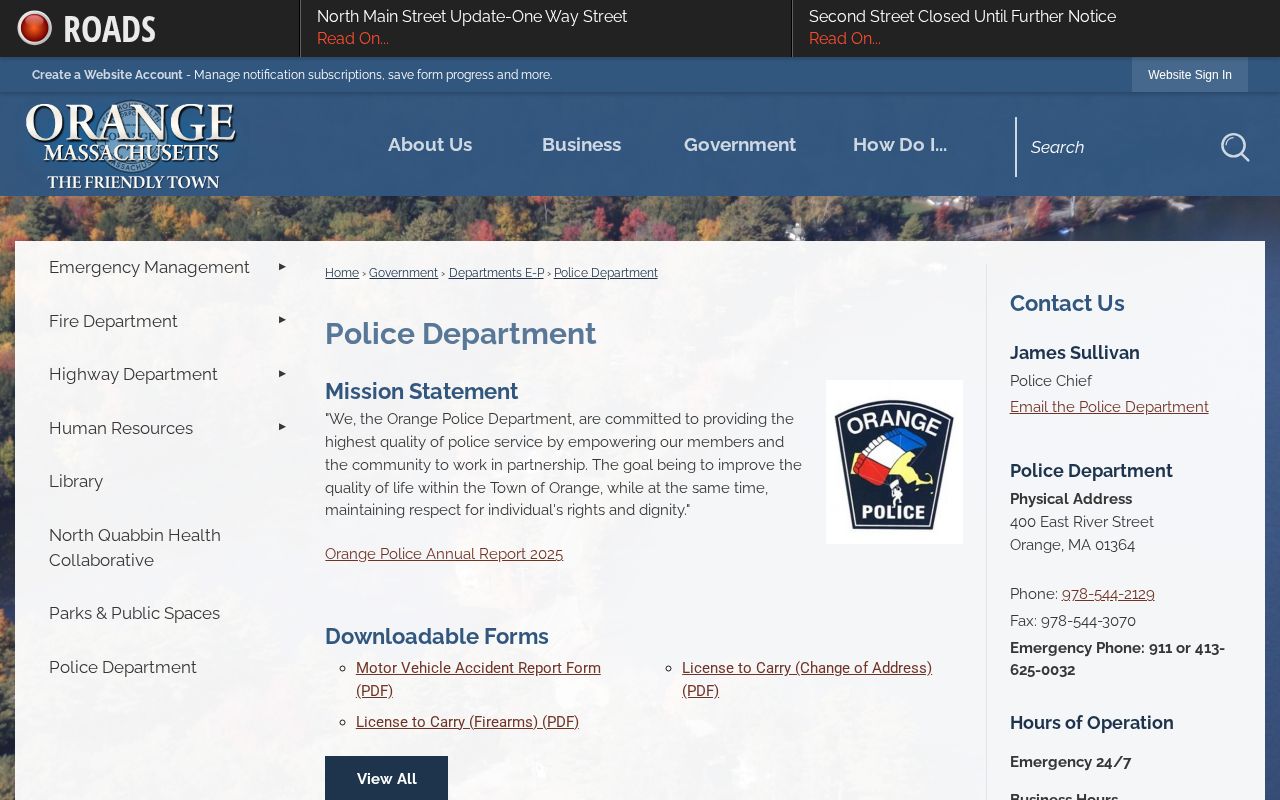Click Second Street Closed Until Further Notice headline
The width and height of the screenshot is (1280, 800).
962,17
